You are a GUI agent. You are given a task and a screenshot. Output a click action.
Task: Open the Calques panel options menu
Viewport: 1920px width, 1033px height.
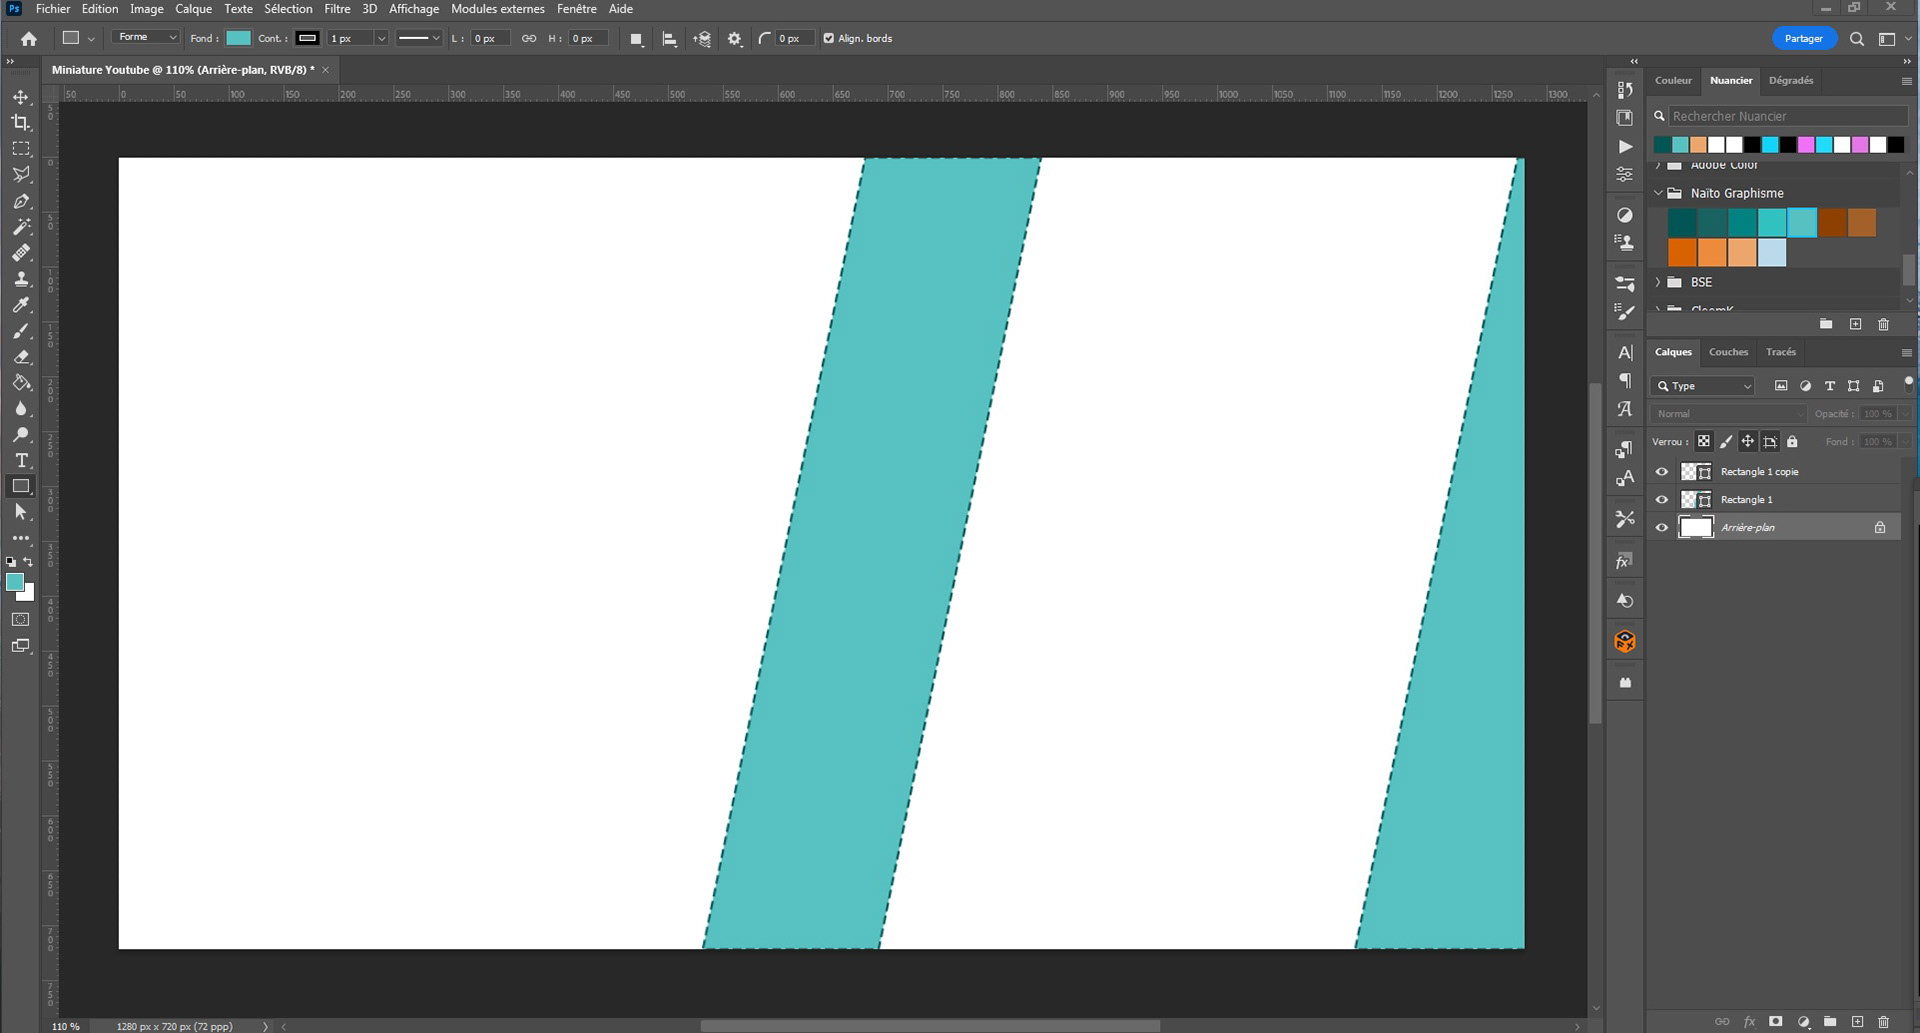click(x=1907, y=353)
